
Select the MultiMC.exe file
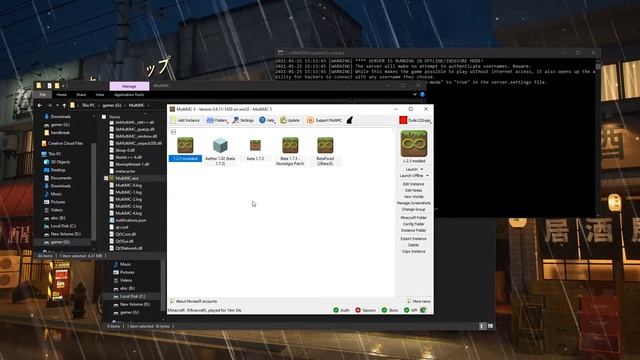(127, 178)
